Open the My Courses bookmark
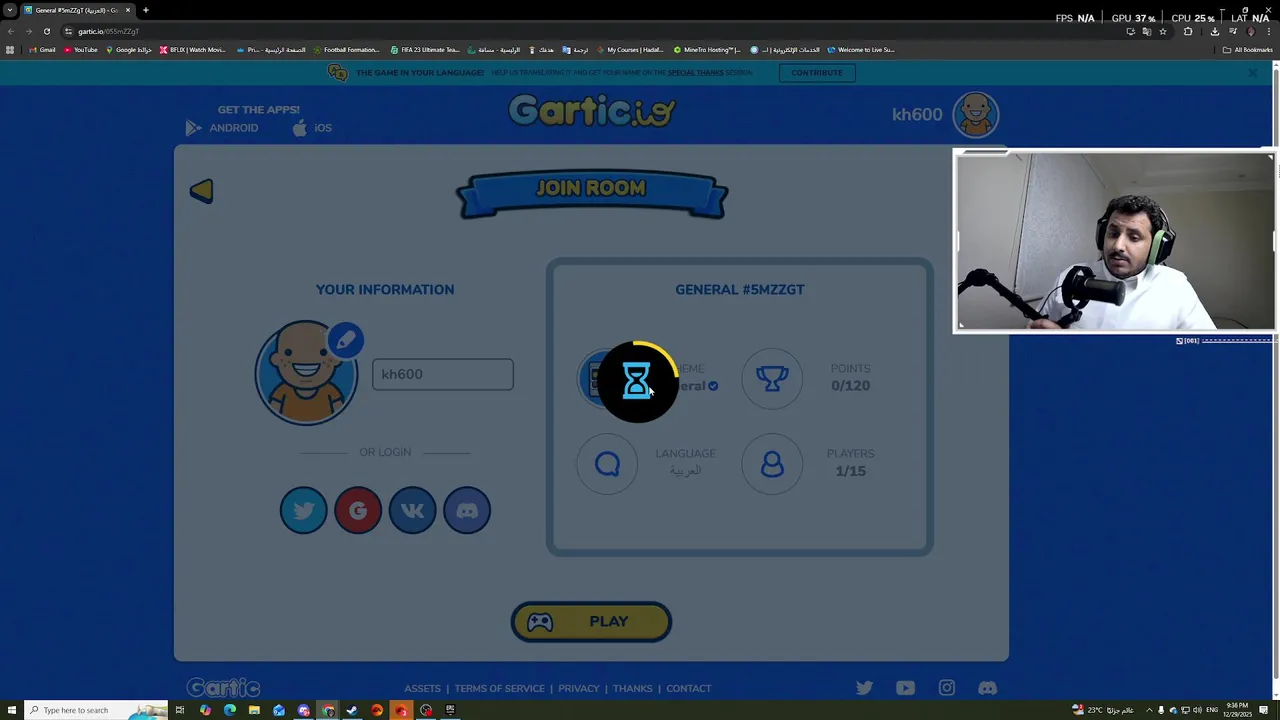The image size is (1280, 720). click(x=629, y=50)
